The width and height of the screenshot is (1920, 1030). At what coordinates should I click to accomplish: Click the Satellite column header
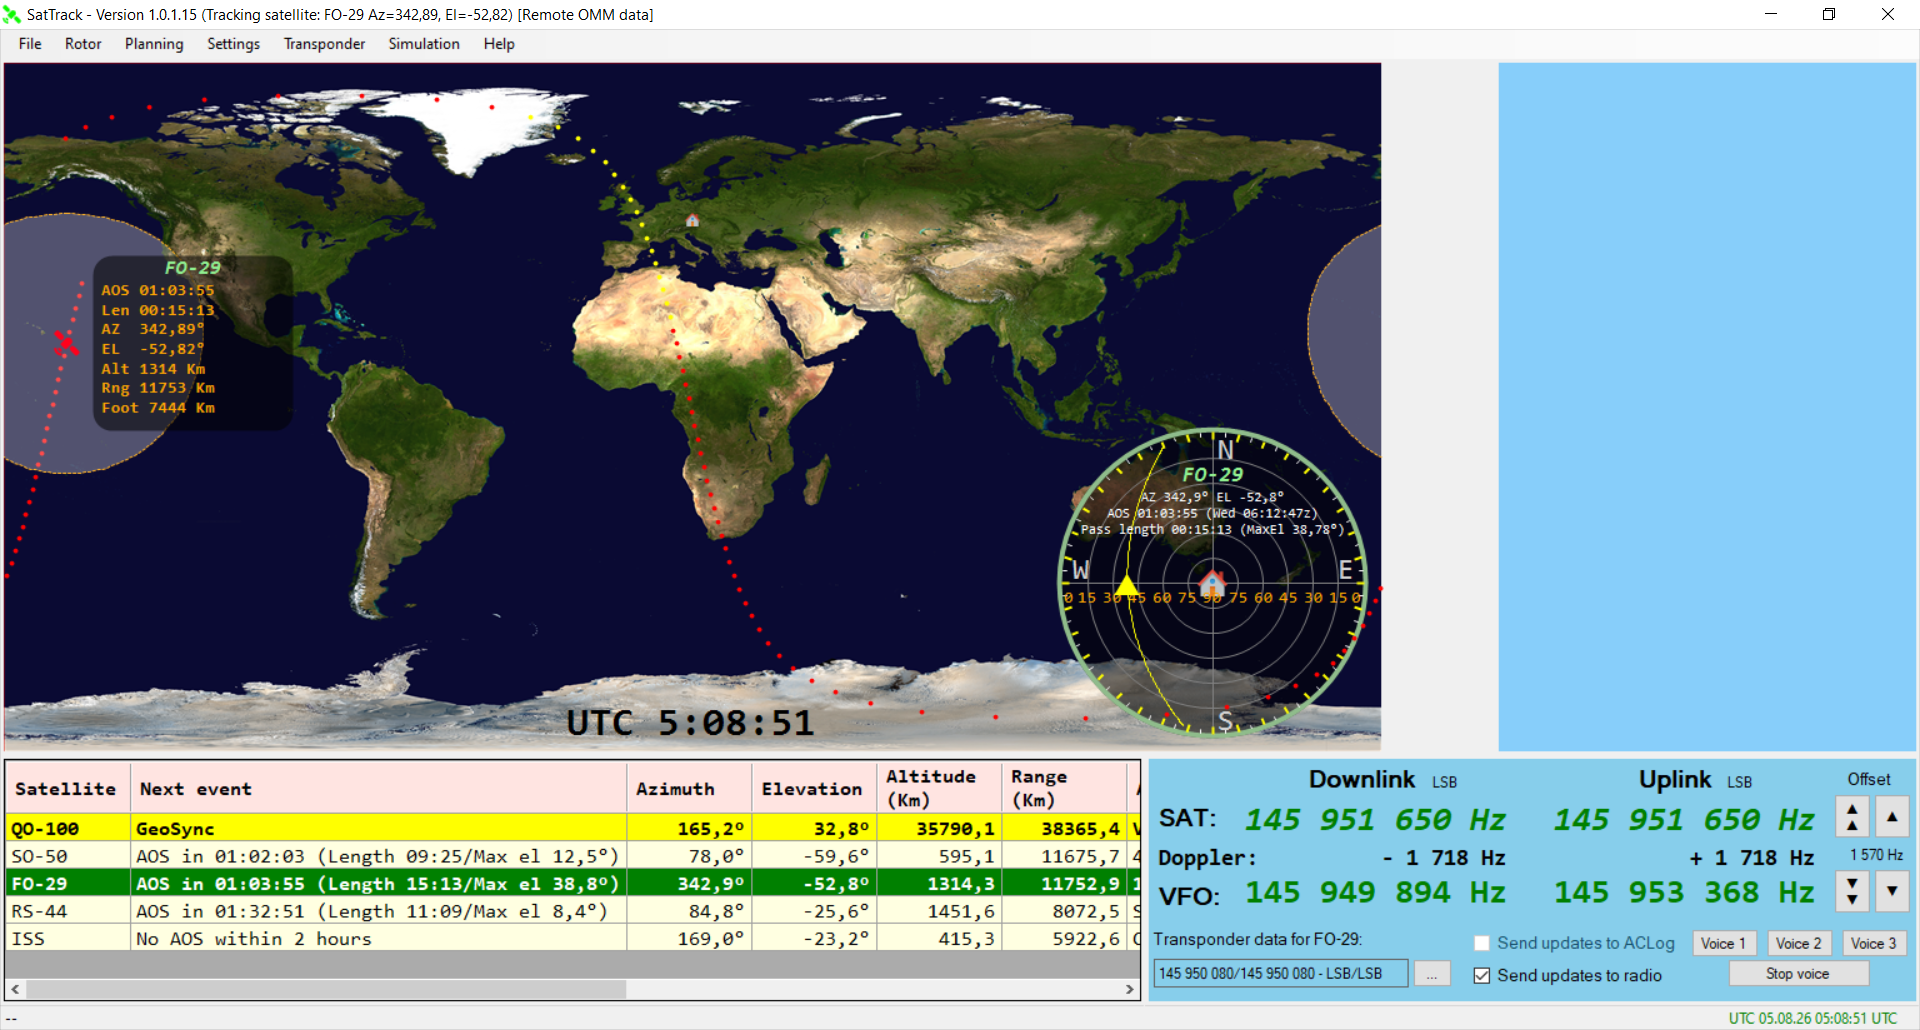click(67, 788)
